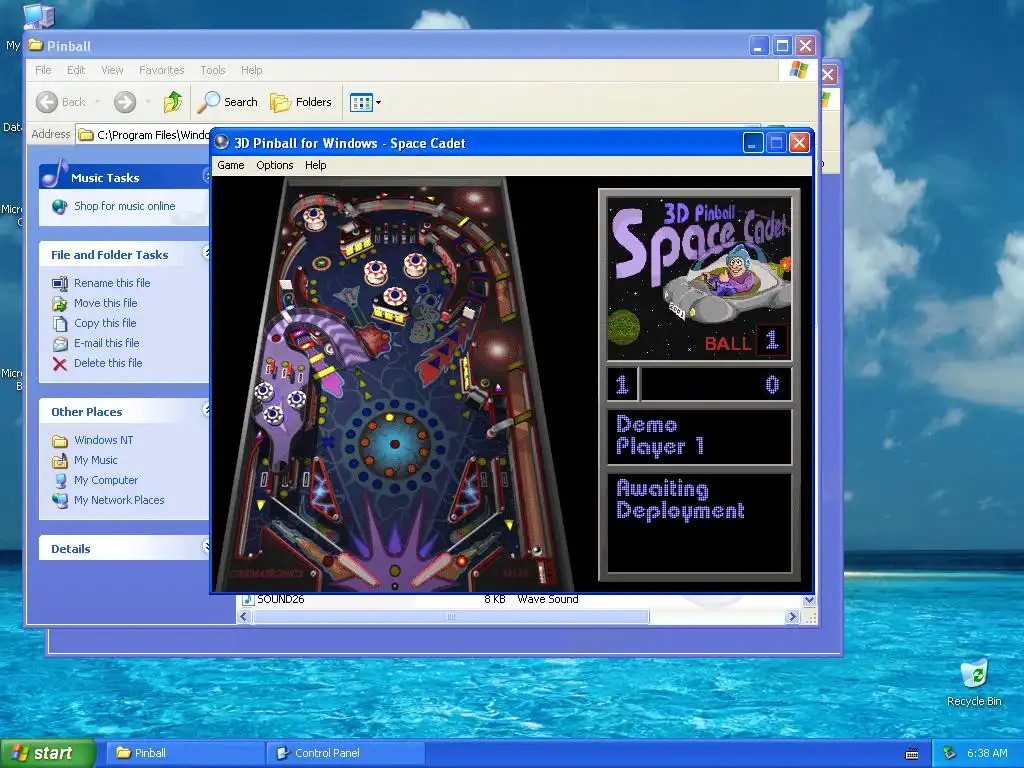Collapse the Other Places panel

tap(206, 409)
